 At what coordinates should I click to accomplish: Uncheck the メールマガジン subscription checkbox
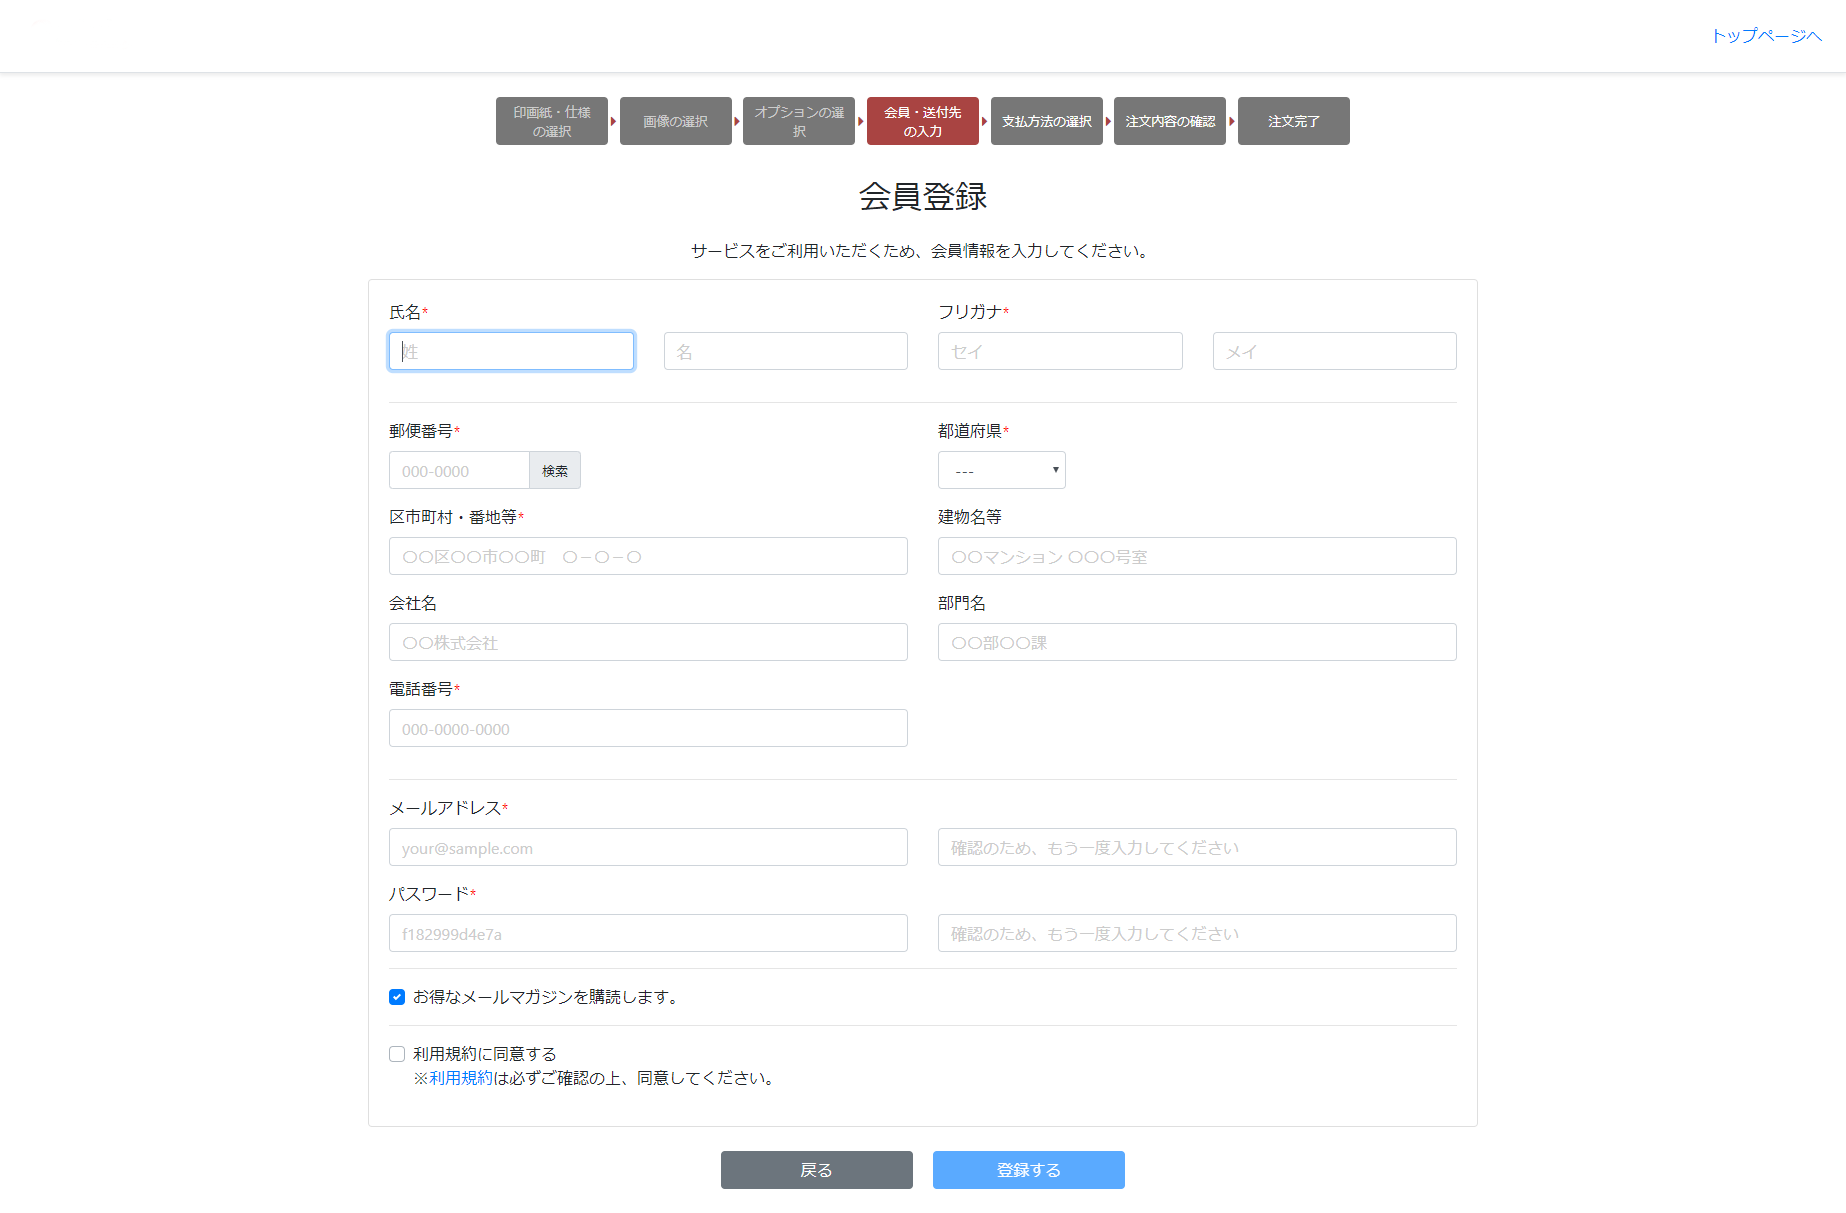(x=397, y=997)
